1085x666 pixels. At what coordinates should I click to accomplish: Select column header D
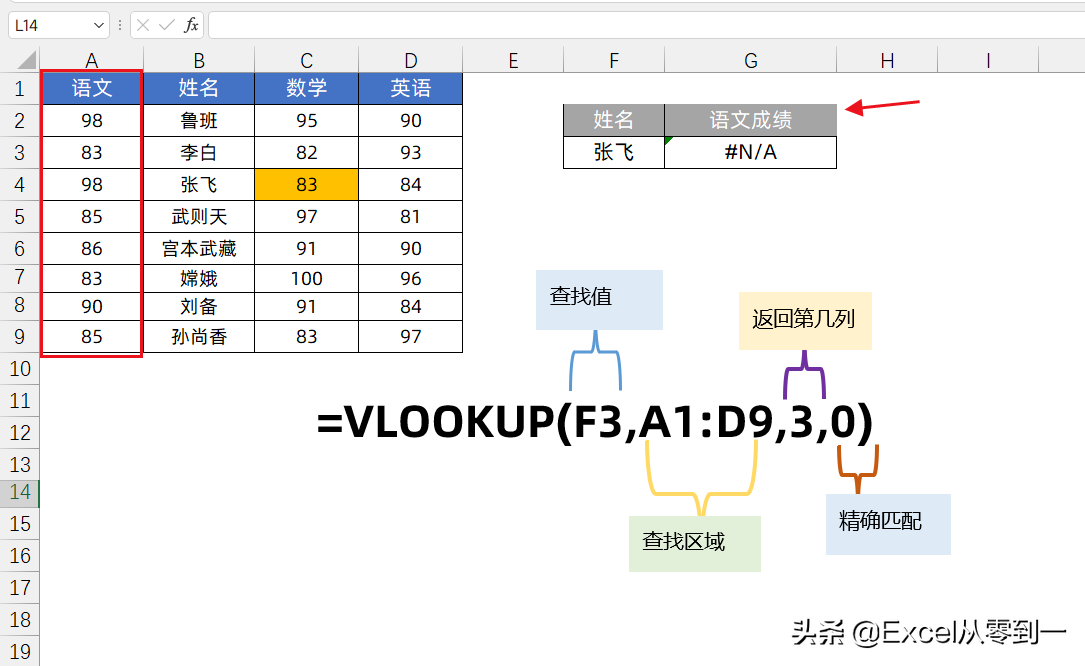410,60
